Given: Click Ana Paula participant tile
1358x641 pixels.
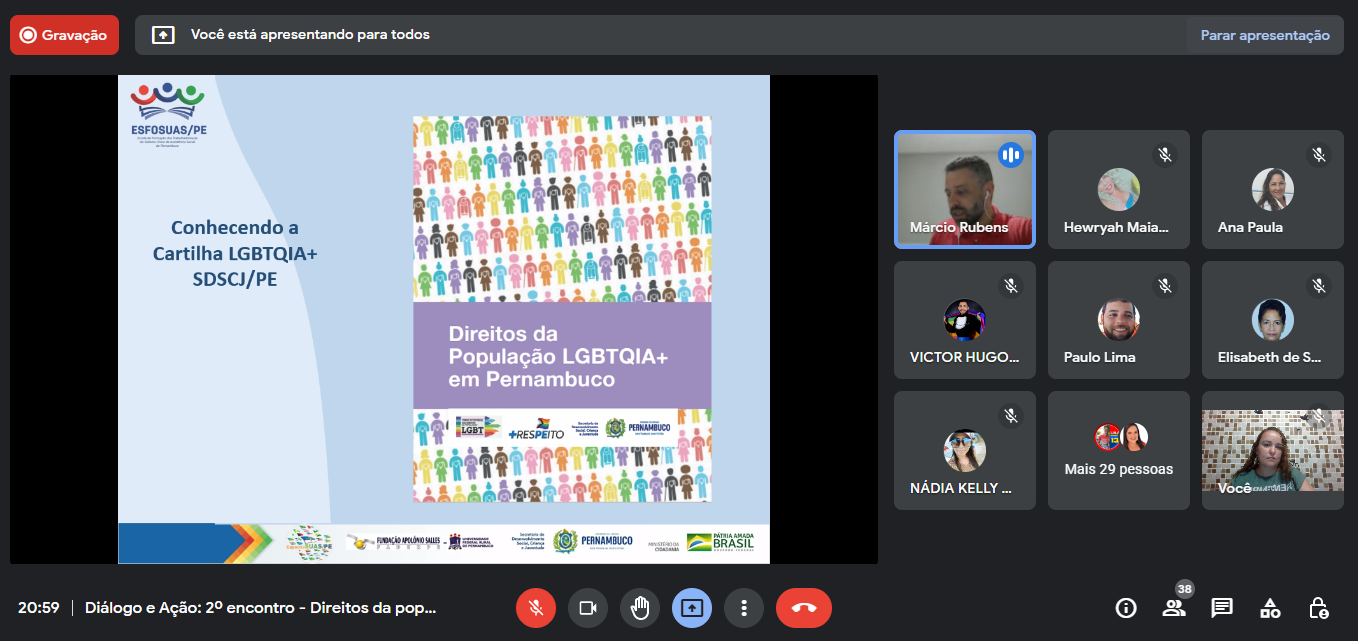Looking at the screenshot, I should 1272,188.
